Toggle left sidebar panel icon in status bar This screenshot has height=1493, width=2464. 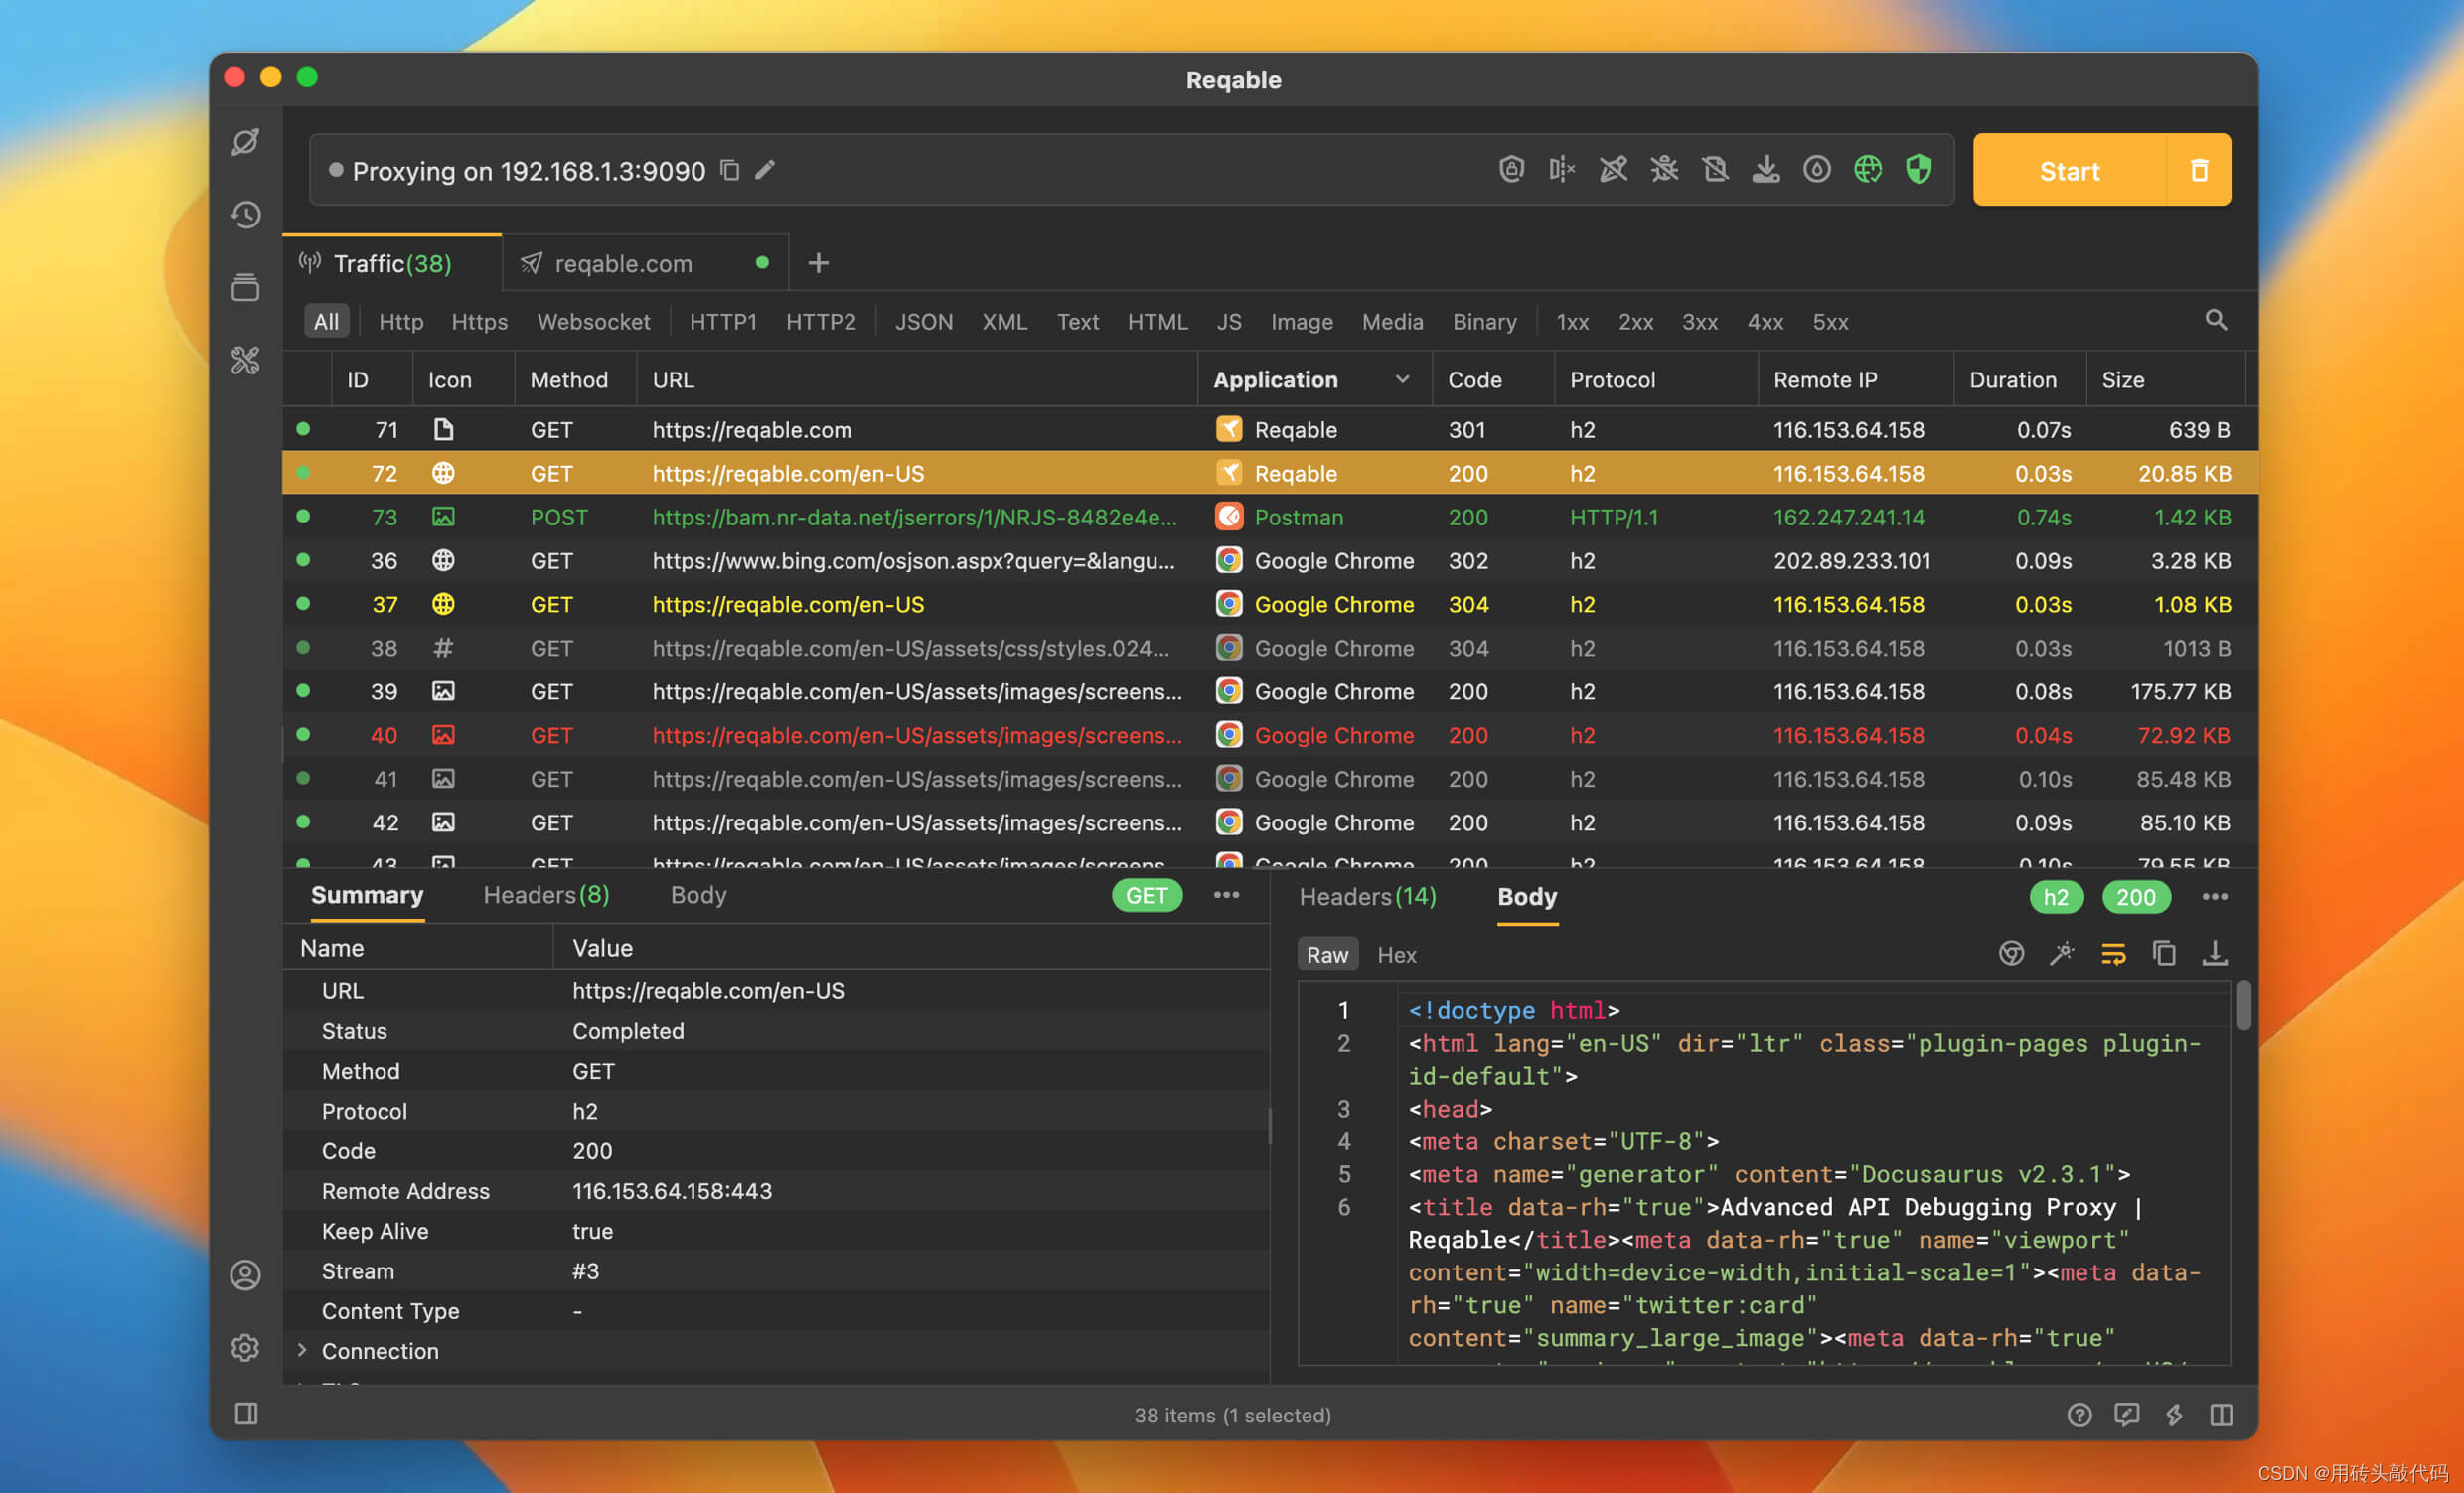[246, 1413]
